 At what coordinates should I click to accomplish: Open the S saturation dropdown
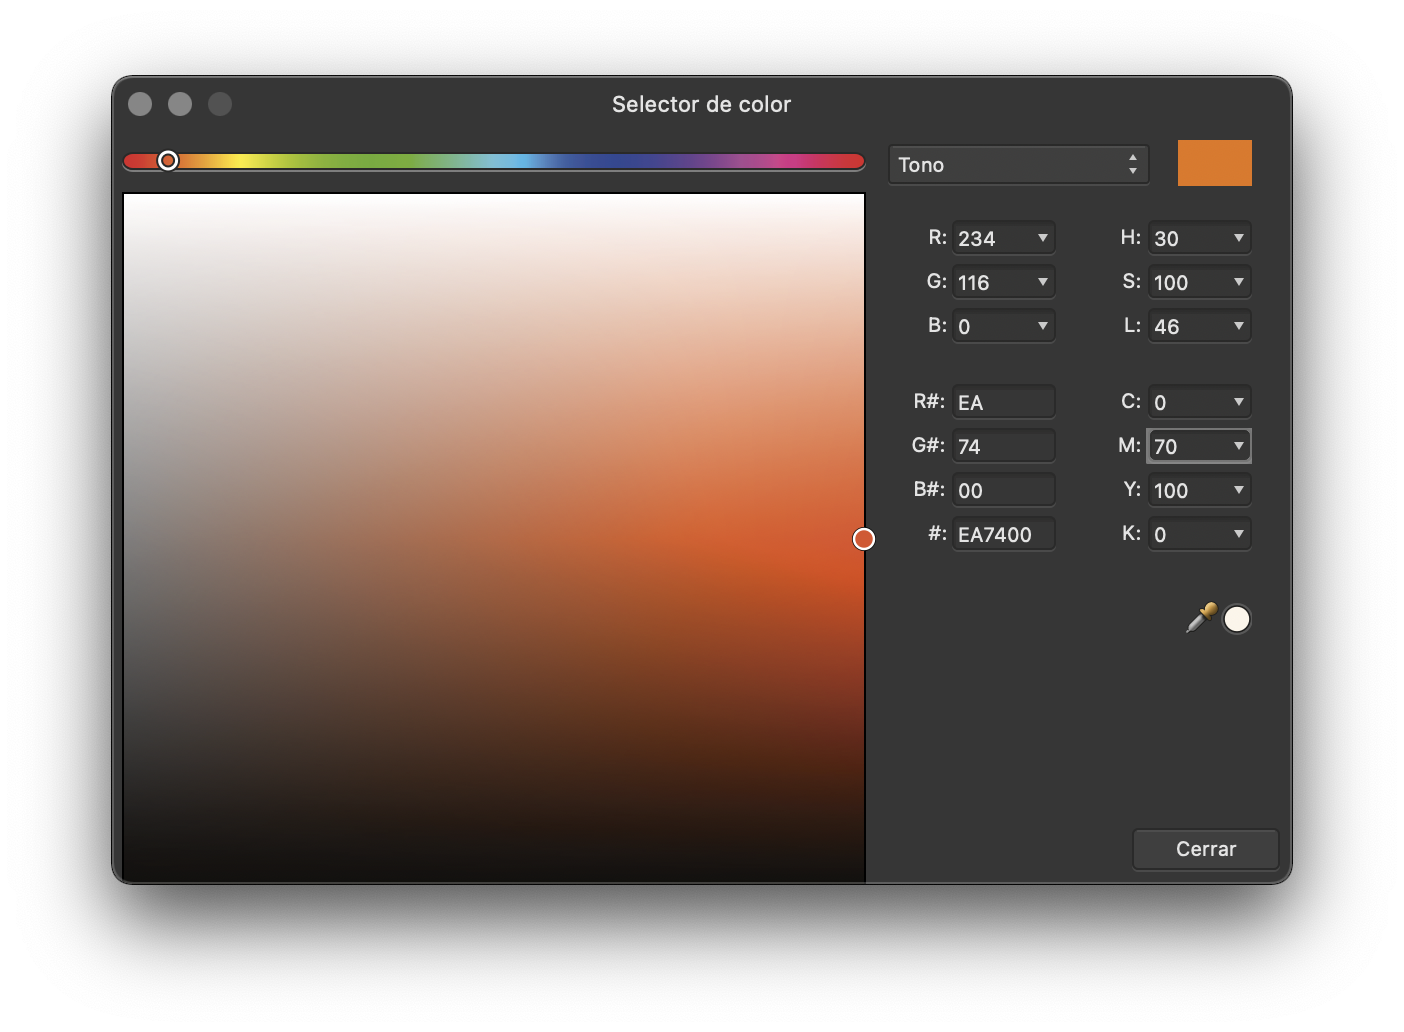coord(1238,282)
